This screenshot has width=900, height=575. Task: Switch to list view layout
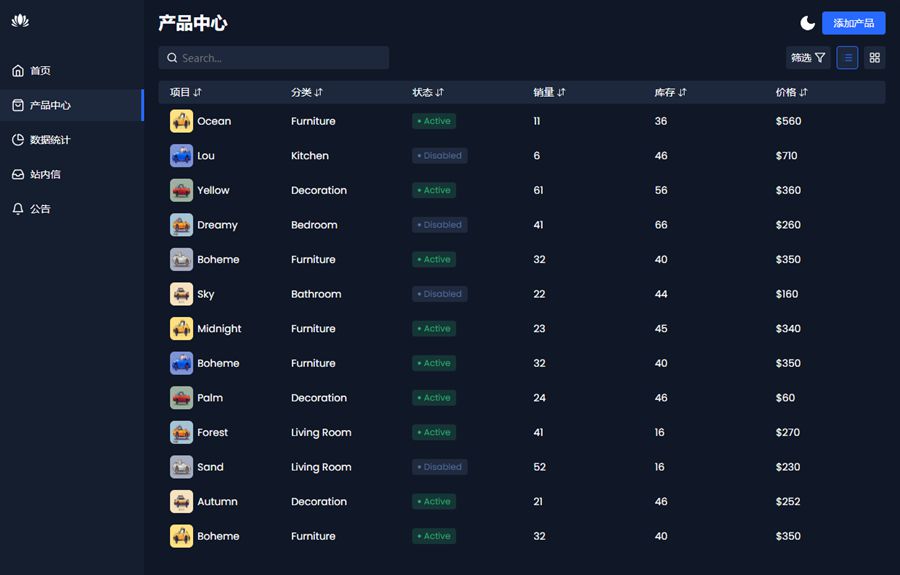(847, 58)
